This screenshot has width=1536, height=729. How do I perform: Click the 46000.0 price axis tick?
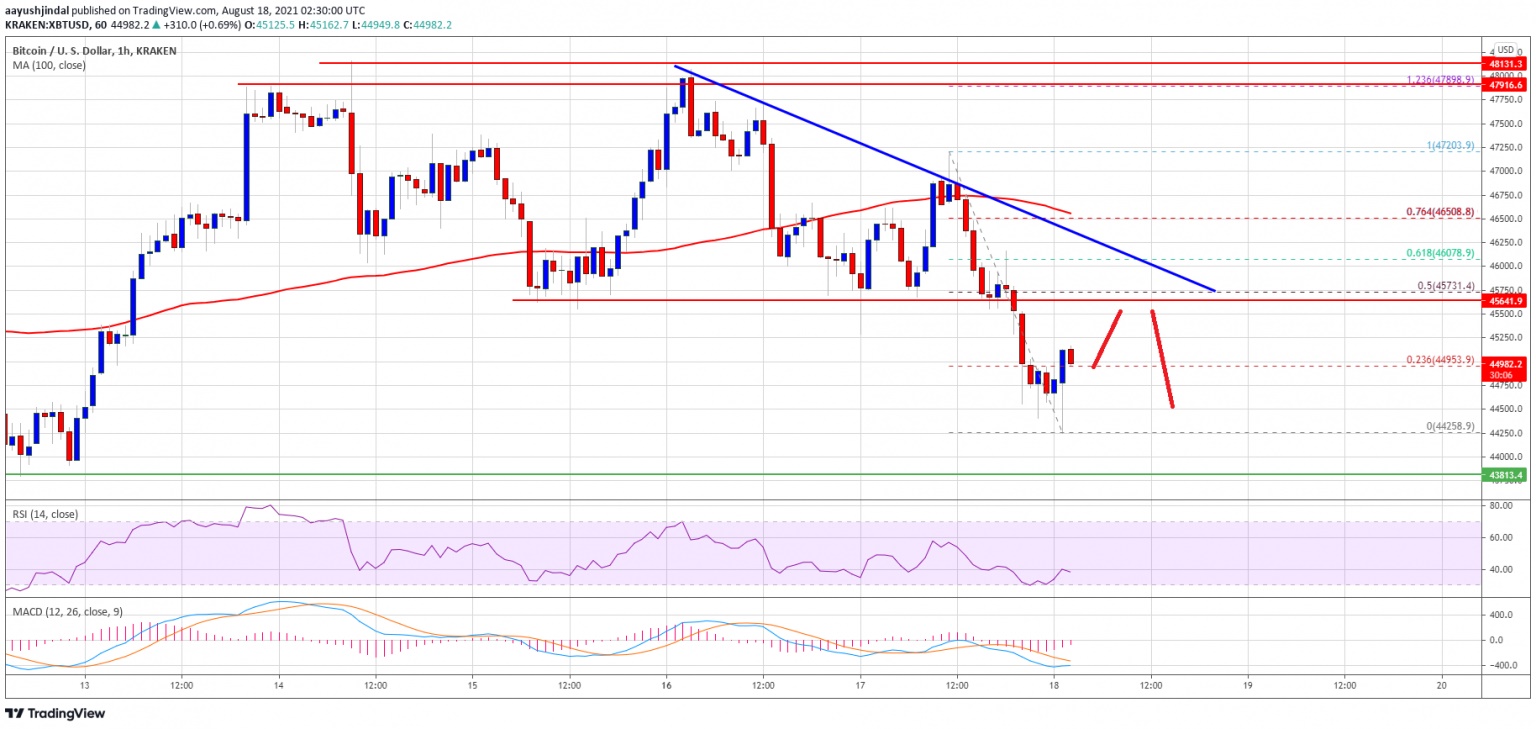(1507, 267)
